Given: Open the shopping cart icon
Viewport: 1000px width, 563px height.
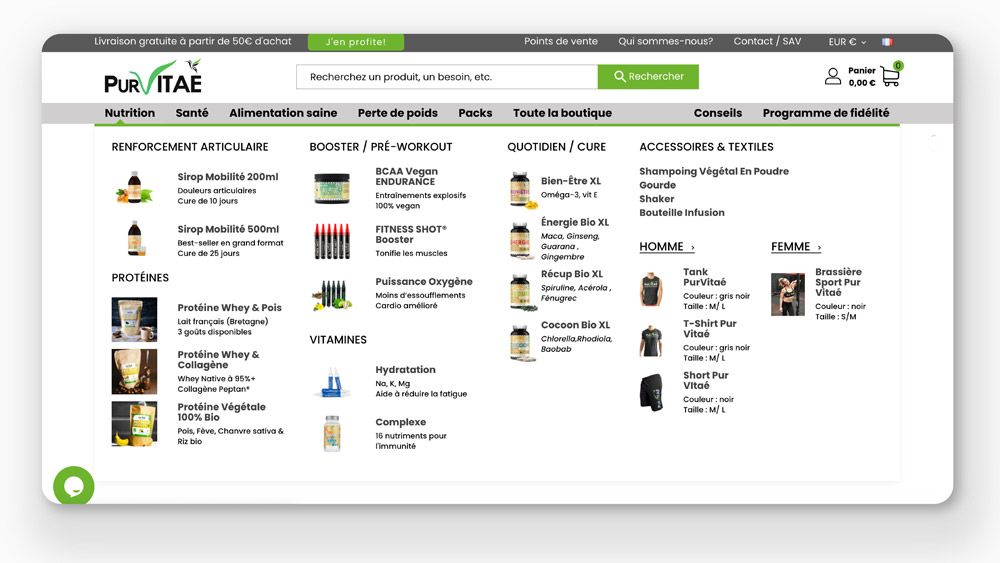Looking at the screenshot, I should [891, 75].
